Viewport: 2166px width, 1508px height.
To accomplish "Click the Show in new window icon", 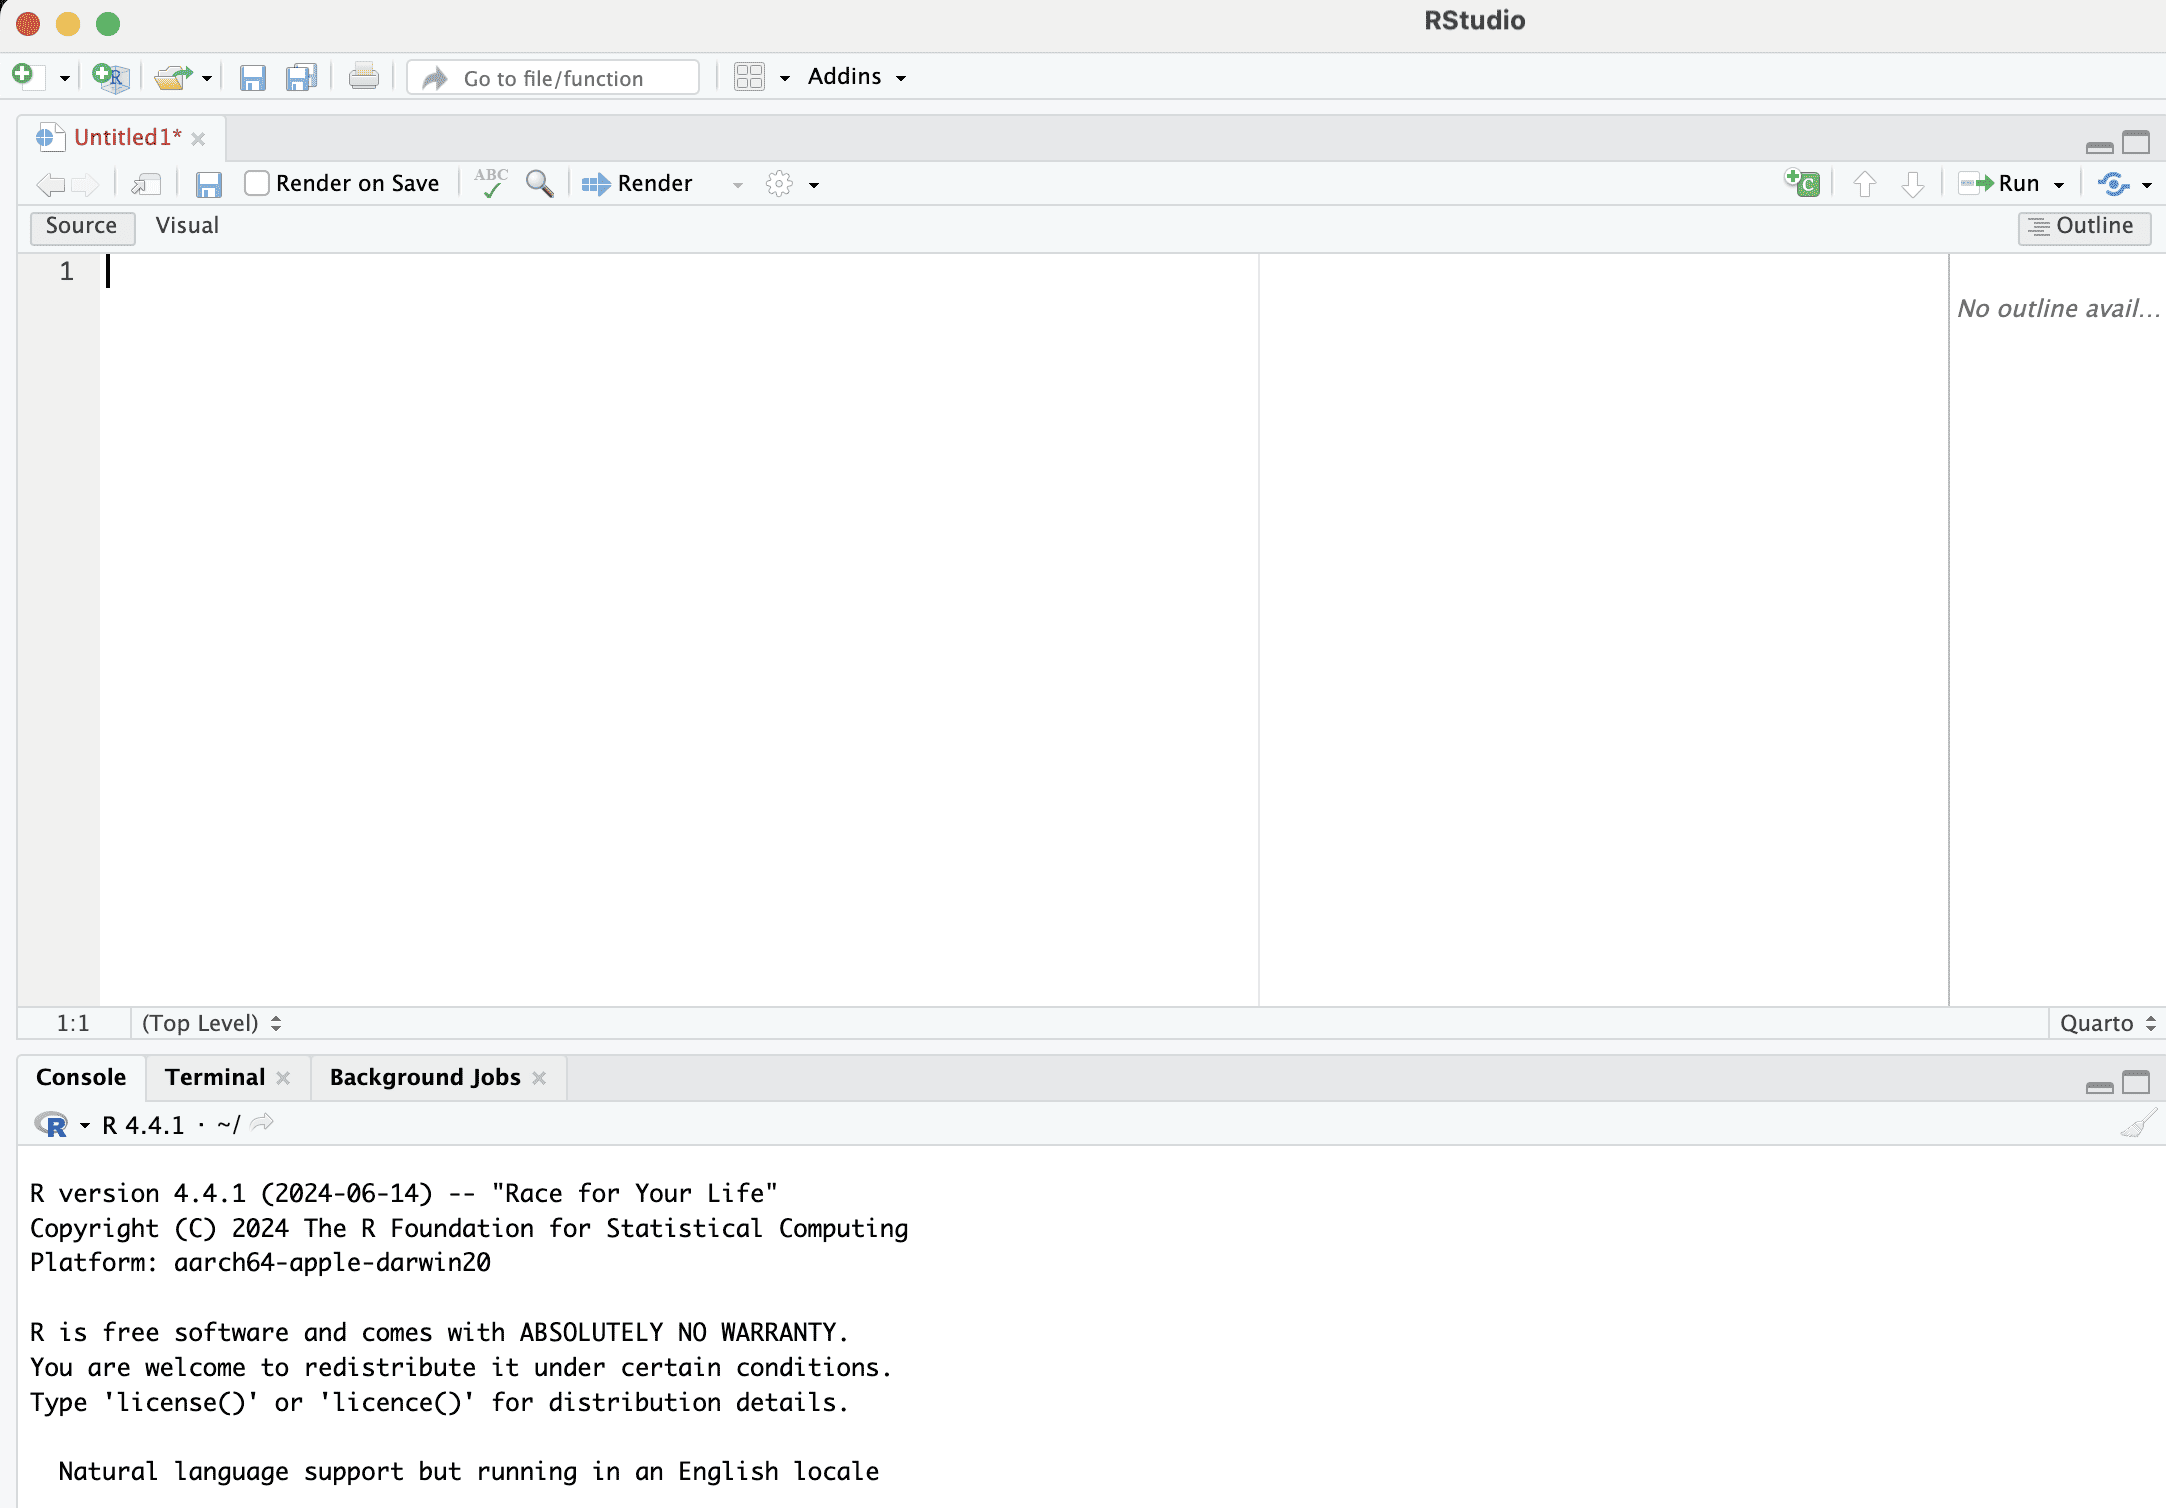I will coord(146,184).
